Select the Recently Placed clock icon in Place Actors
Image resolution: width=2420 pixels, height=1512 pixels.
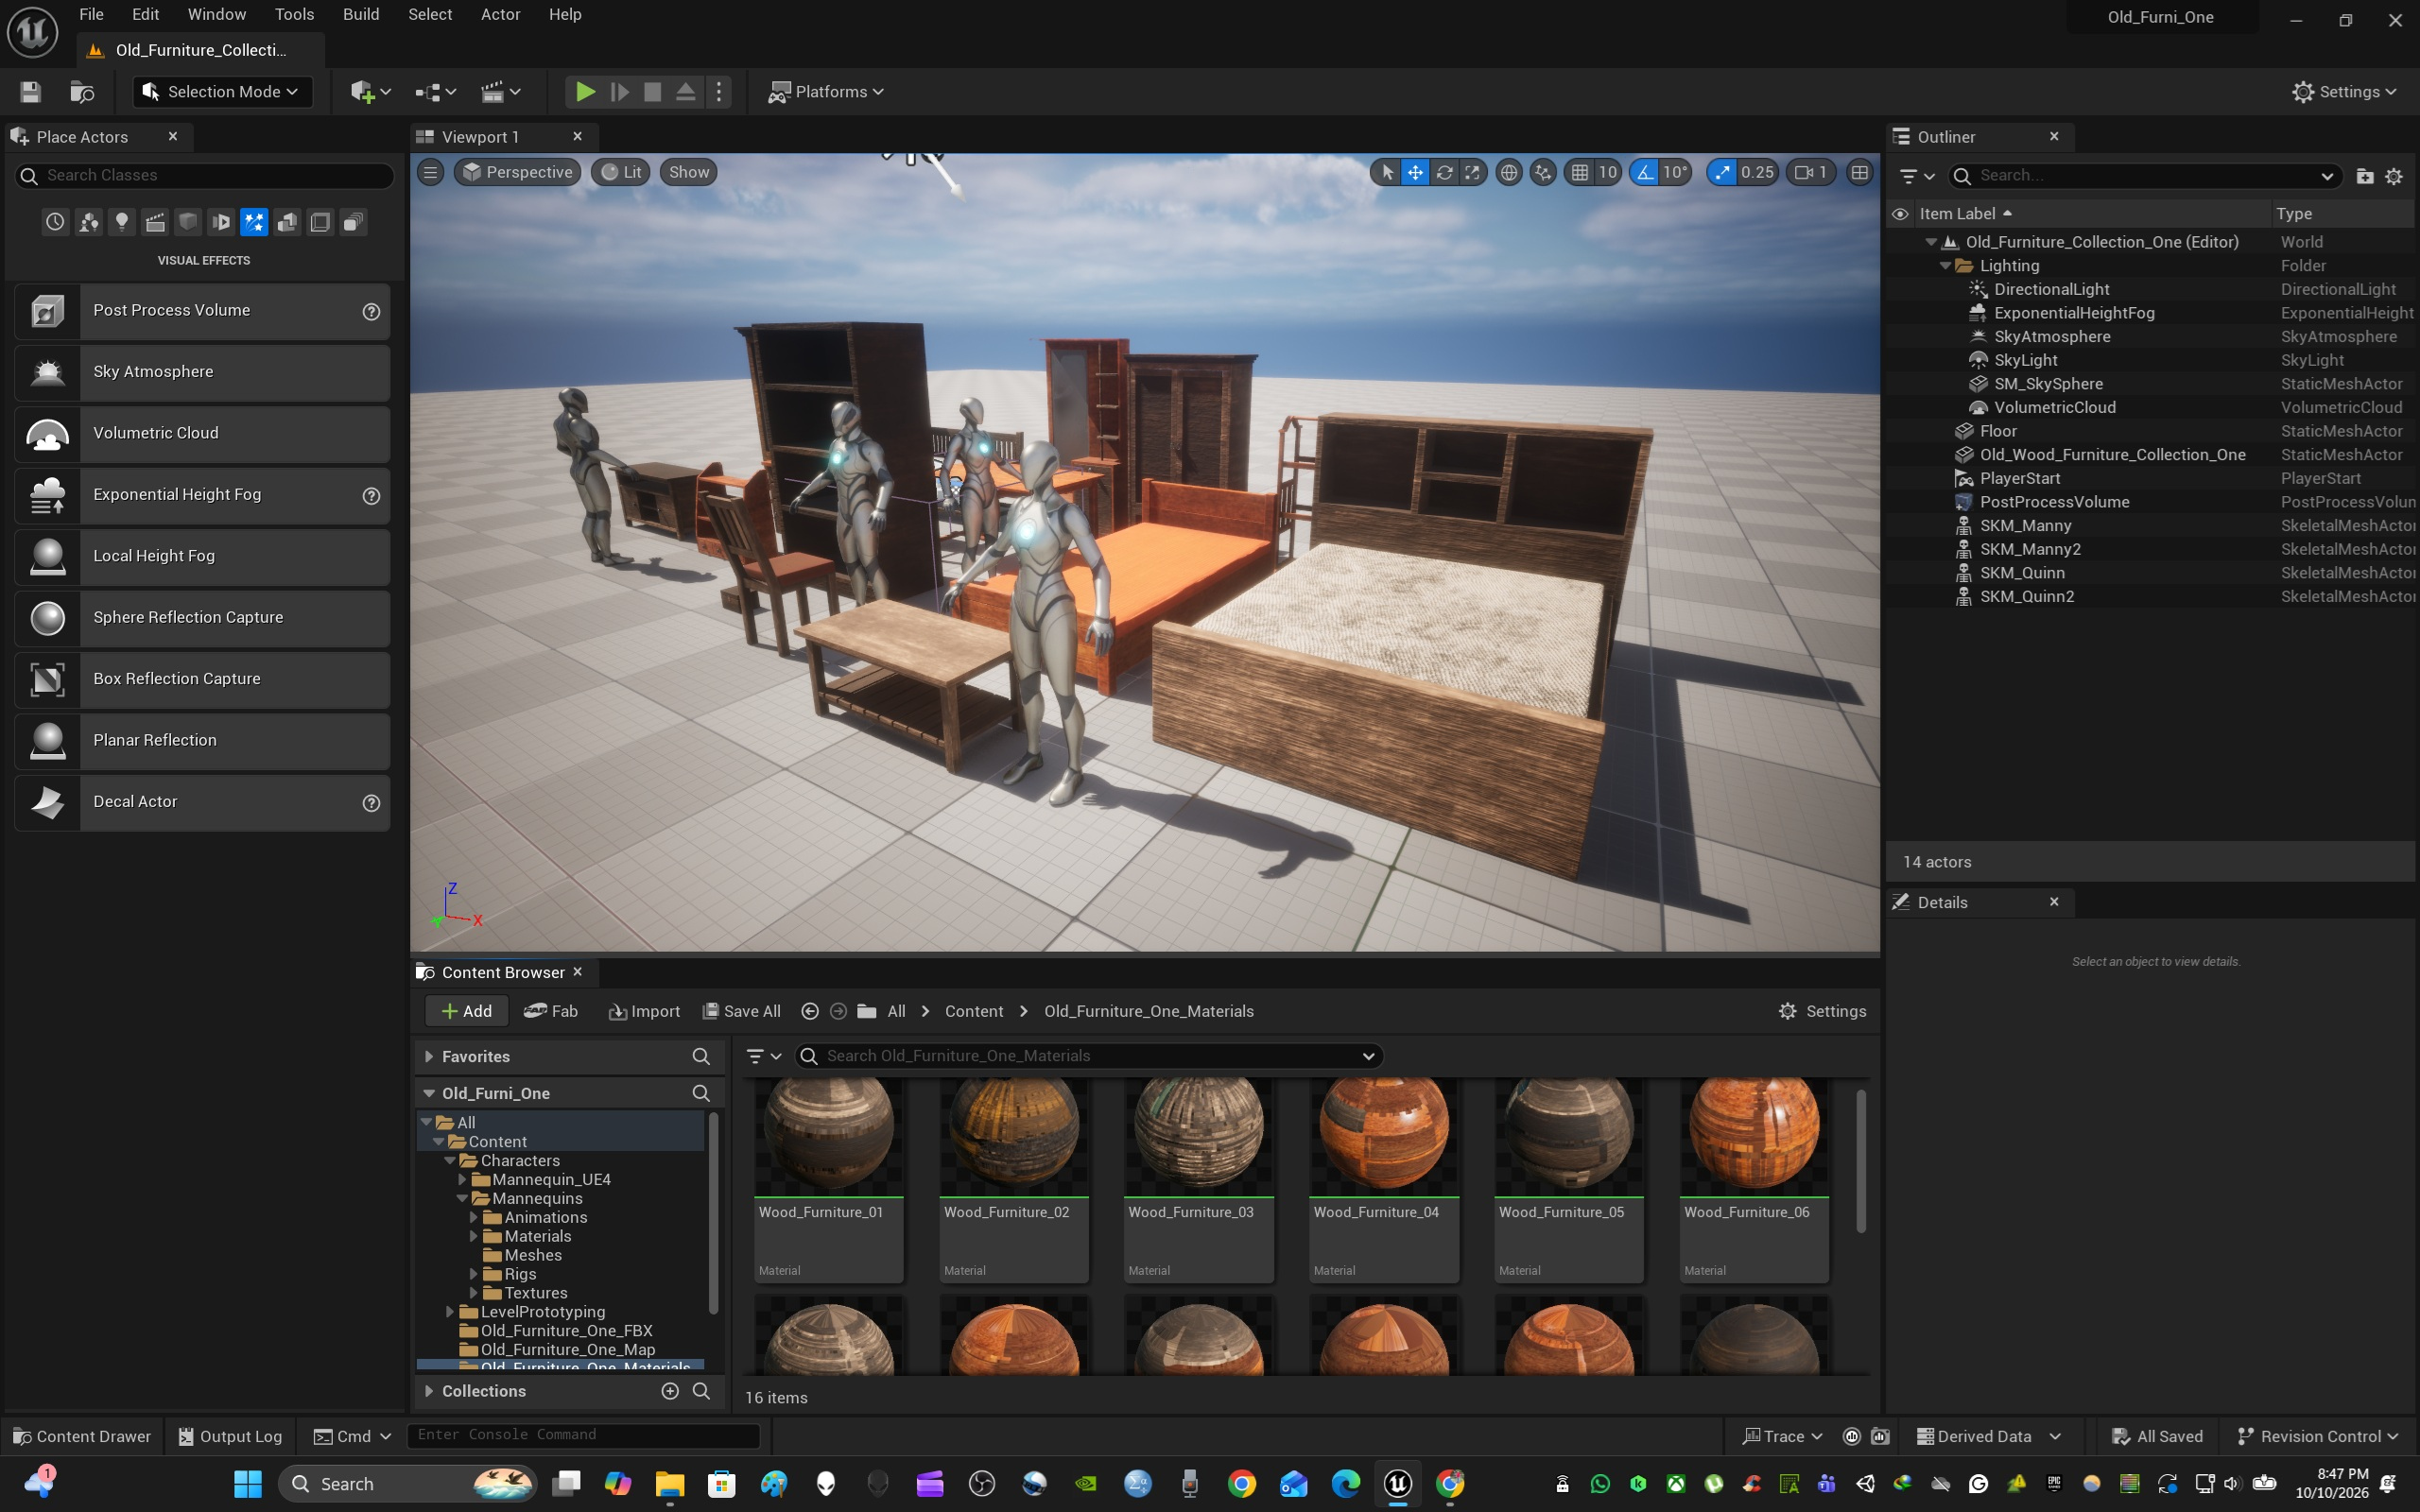pos(55,222)
